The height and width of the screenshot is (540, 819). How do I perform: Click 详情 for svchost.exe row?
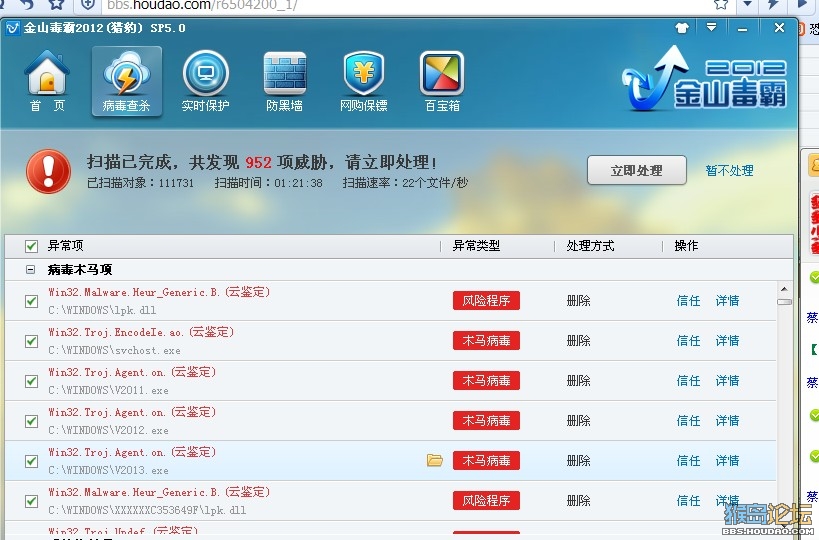pyautogui.click(x=728, y=341)
